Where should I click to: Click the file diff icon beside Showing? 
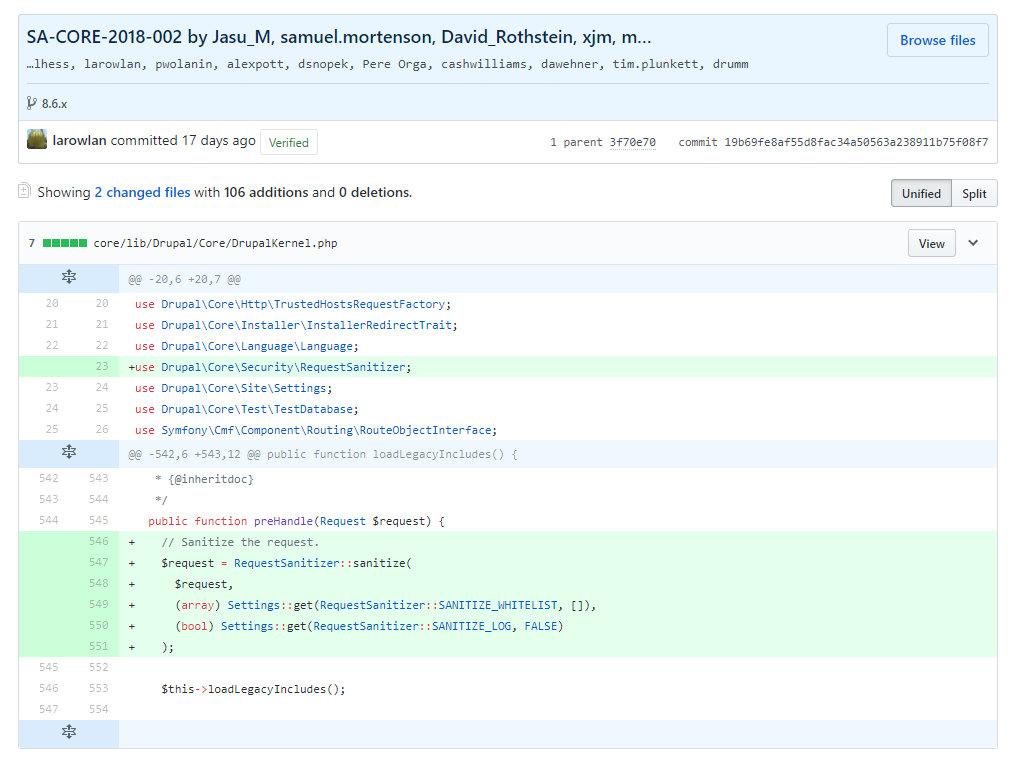click(x=25, y=191)
